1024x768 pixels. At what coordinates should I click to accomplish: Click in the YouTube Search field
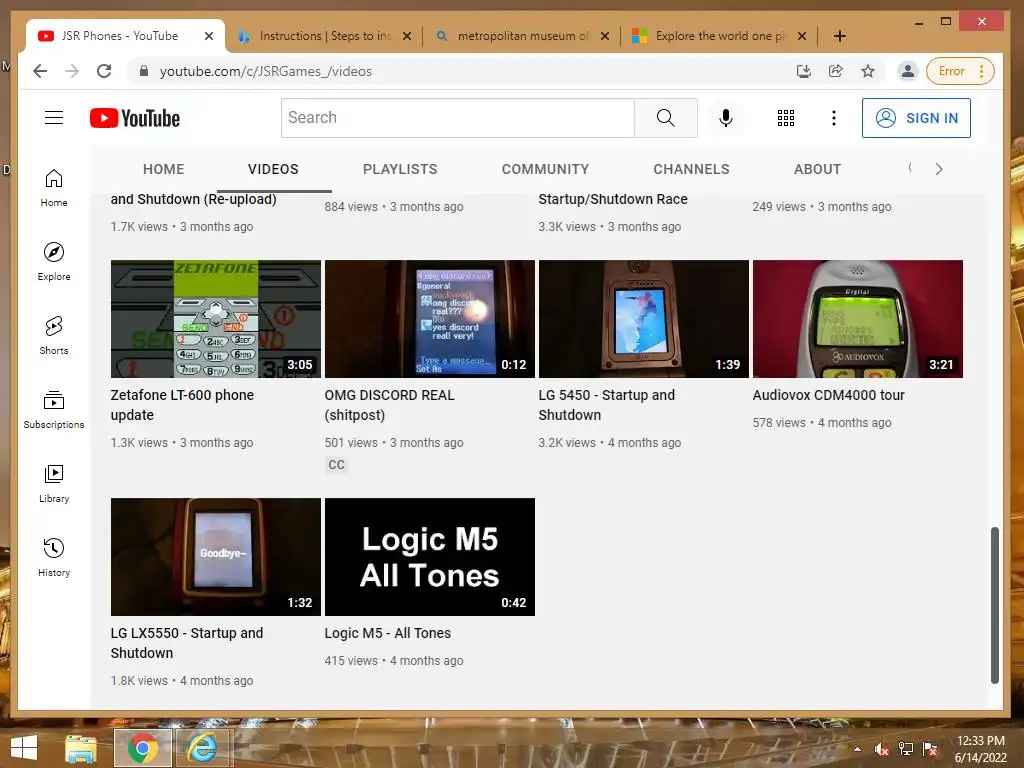tap(457, 118)
